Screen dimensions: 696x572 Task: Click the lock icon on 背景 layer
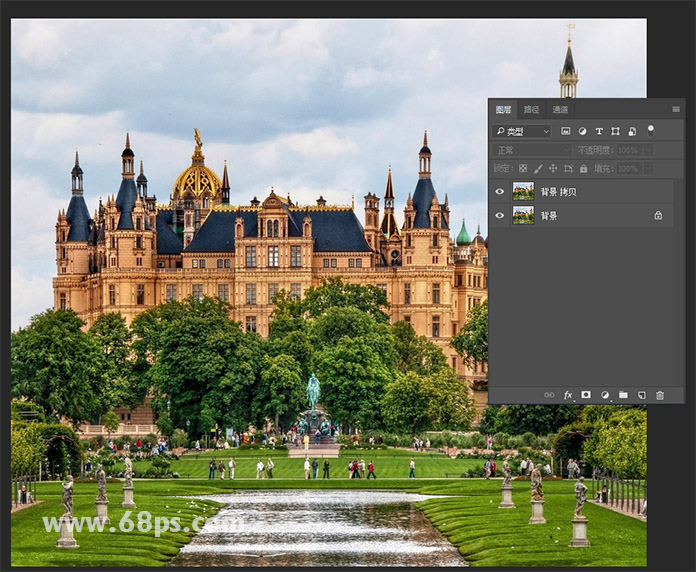[658, 215]
